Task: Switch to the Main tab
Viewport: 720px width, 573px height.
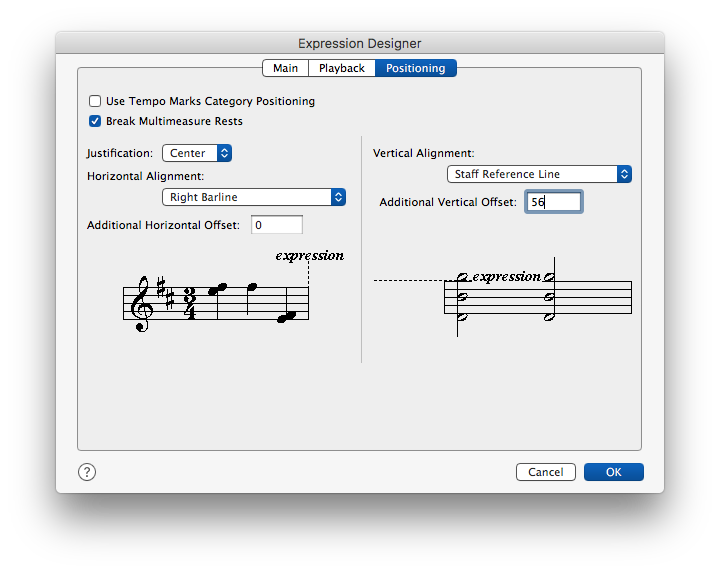Action: pos(285,68)
